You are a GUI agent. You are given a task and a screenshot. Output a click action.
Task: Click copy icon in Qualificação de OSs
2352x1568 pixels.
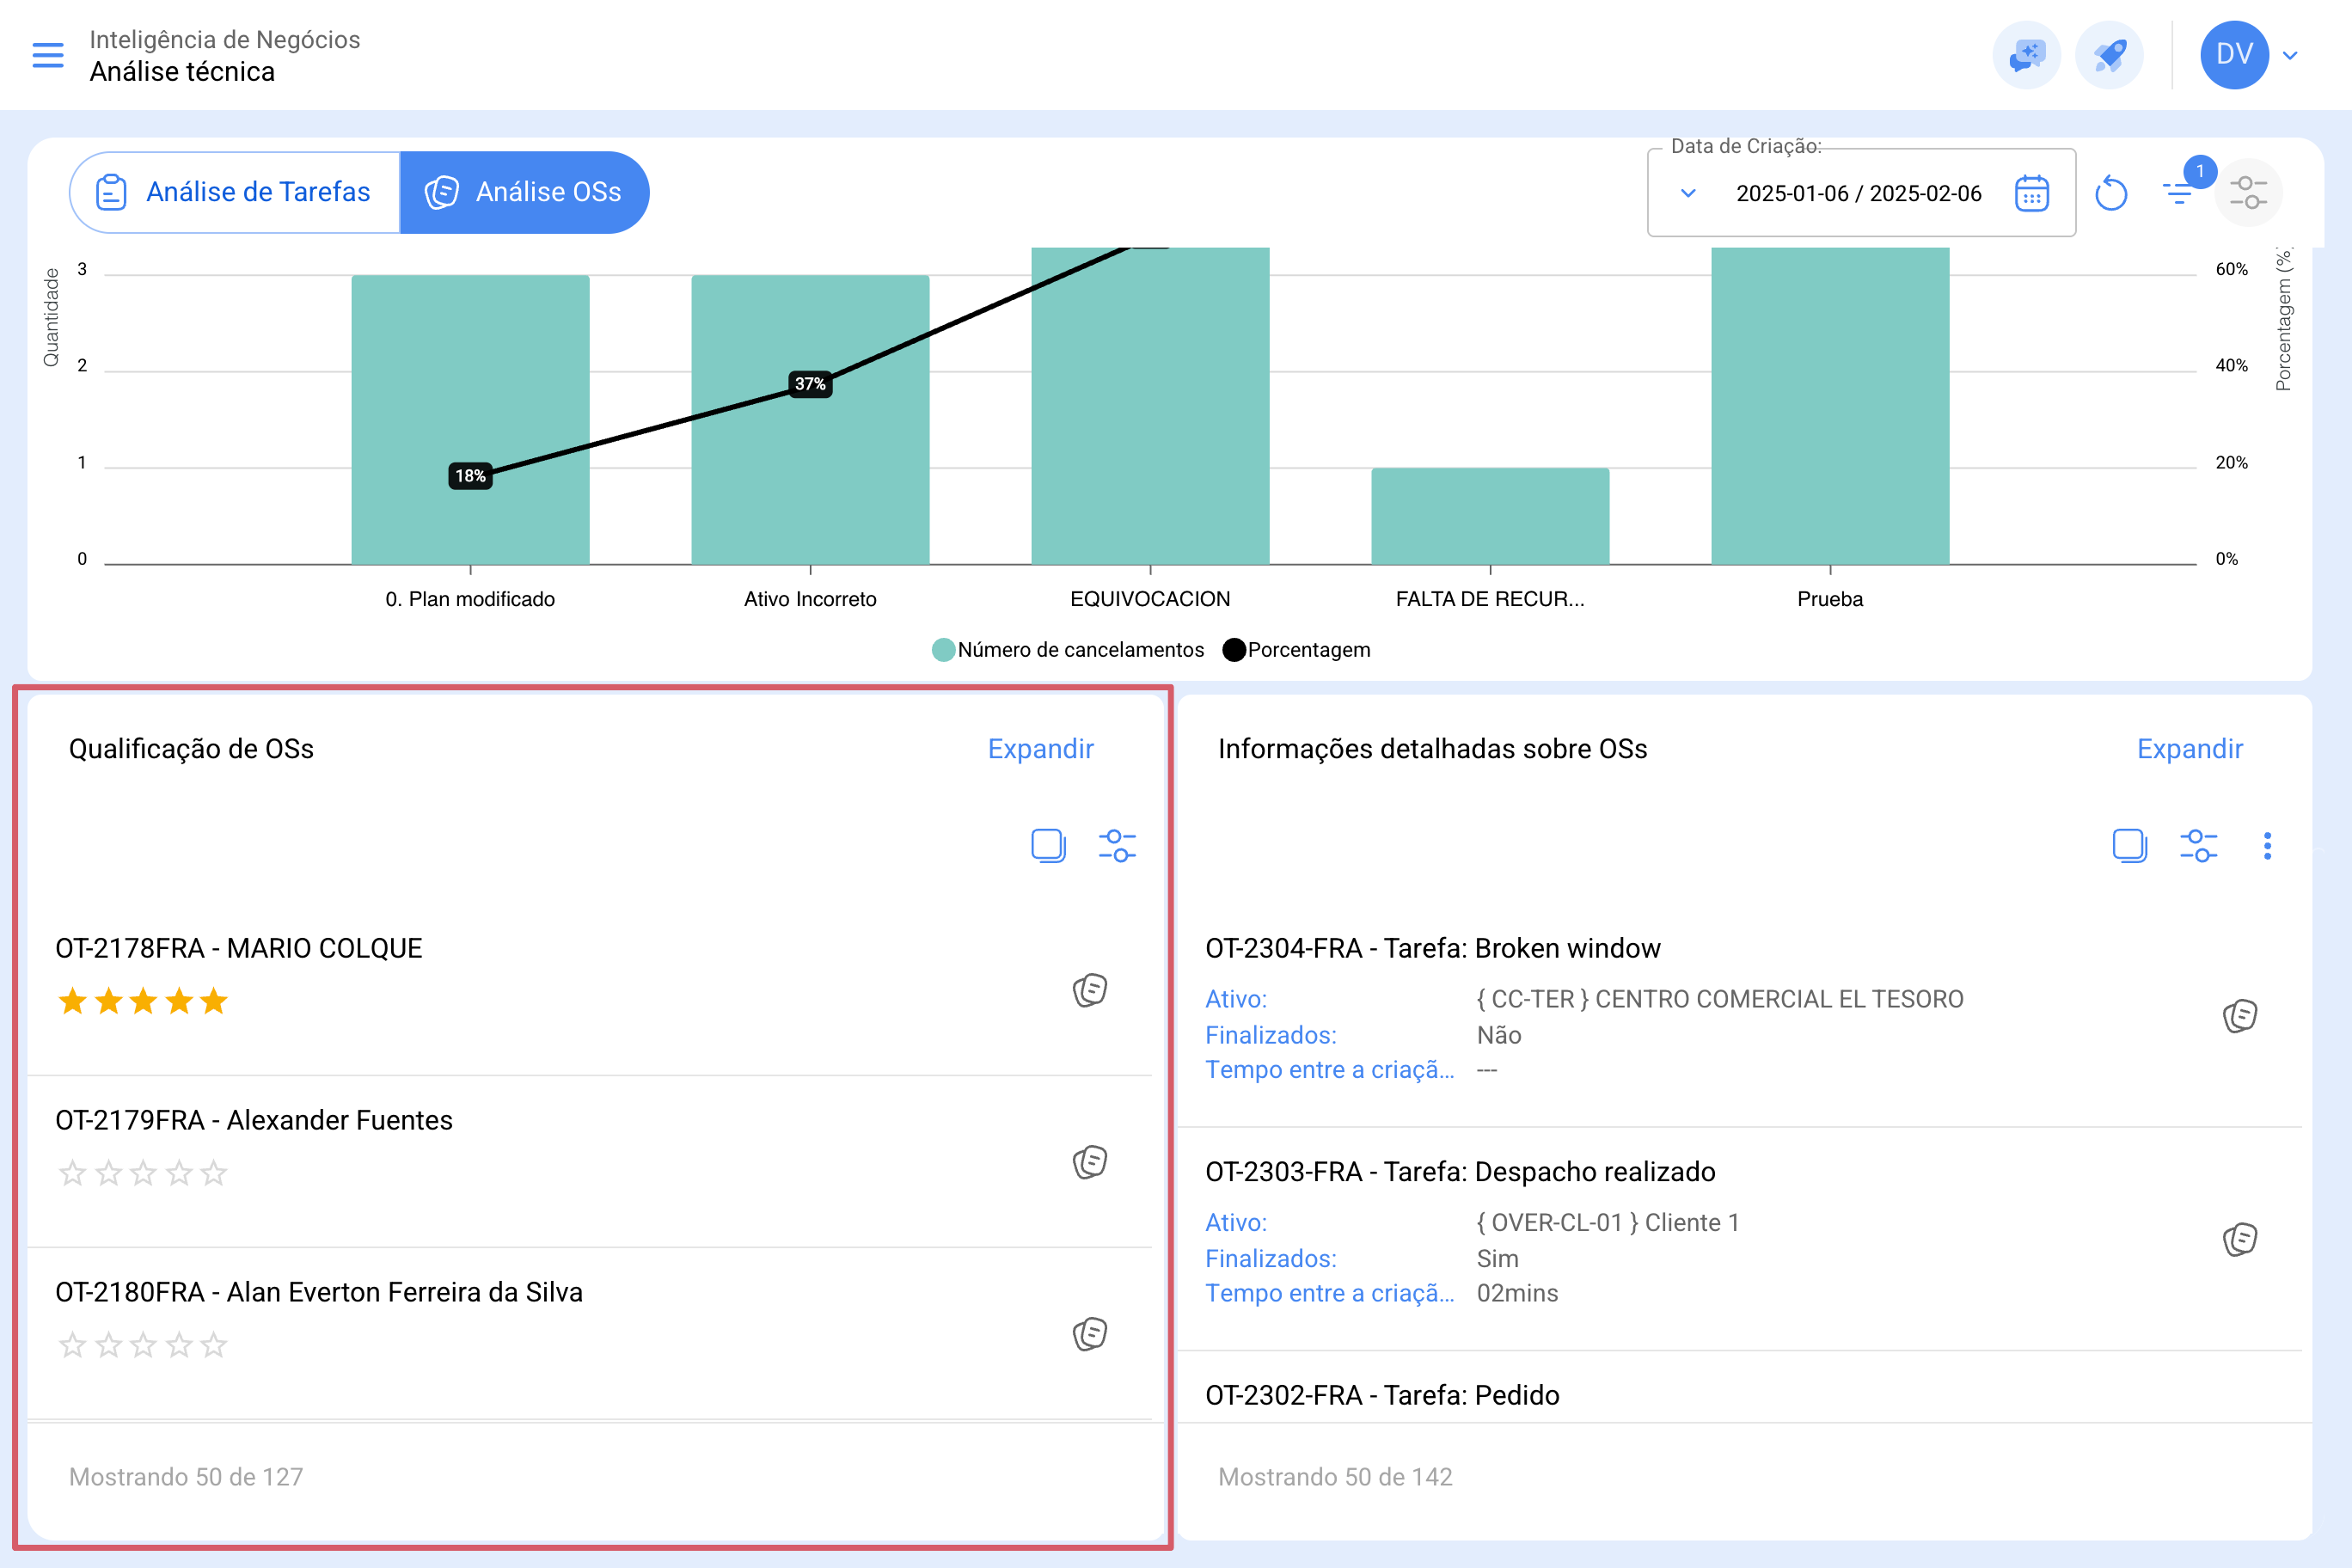tap(1048, 846)
